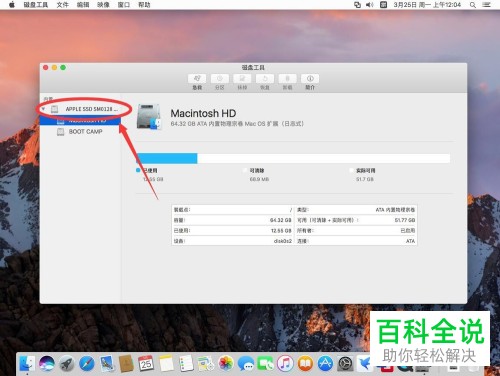Viewport: 500px width, 376px height.
Task: Open FaceTime green icon in Dock
Action: tap(265, 363)
